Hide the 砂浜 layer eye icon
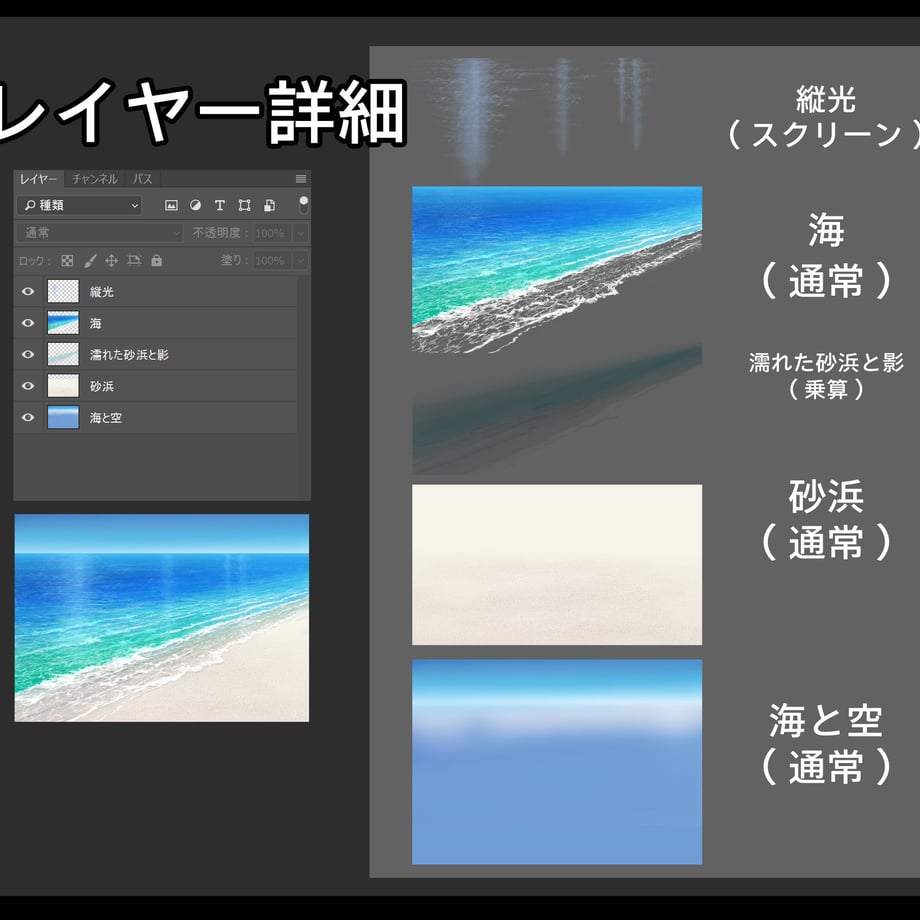Viewport: 920px width, 920px height. 28,386
